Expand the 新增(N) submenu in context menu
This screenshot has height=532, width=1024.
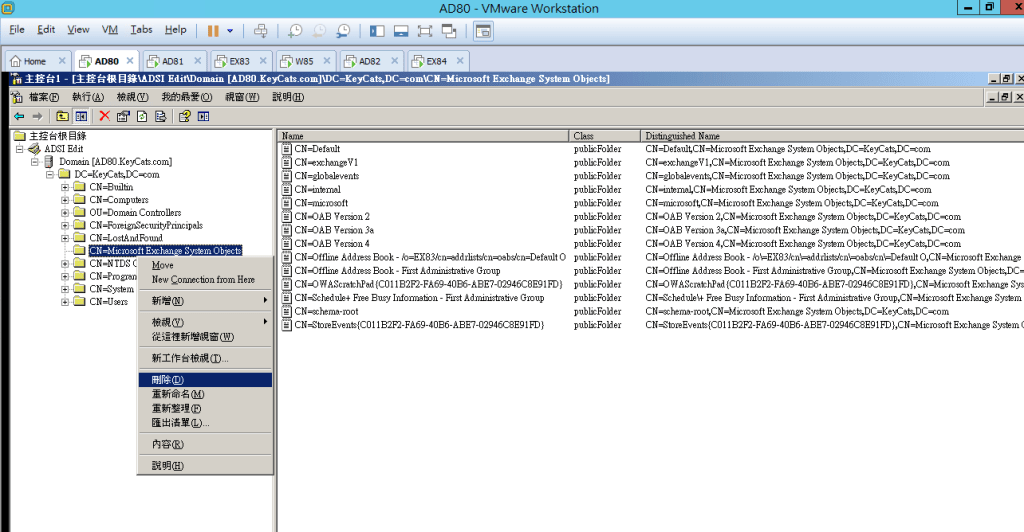click(206, 301)
